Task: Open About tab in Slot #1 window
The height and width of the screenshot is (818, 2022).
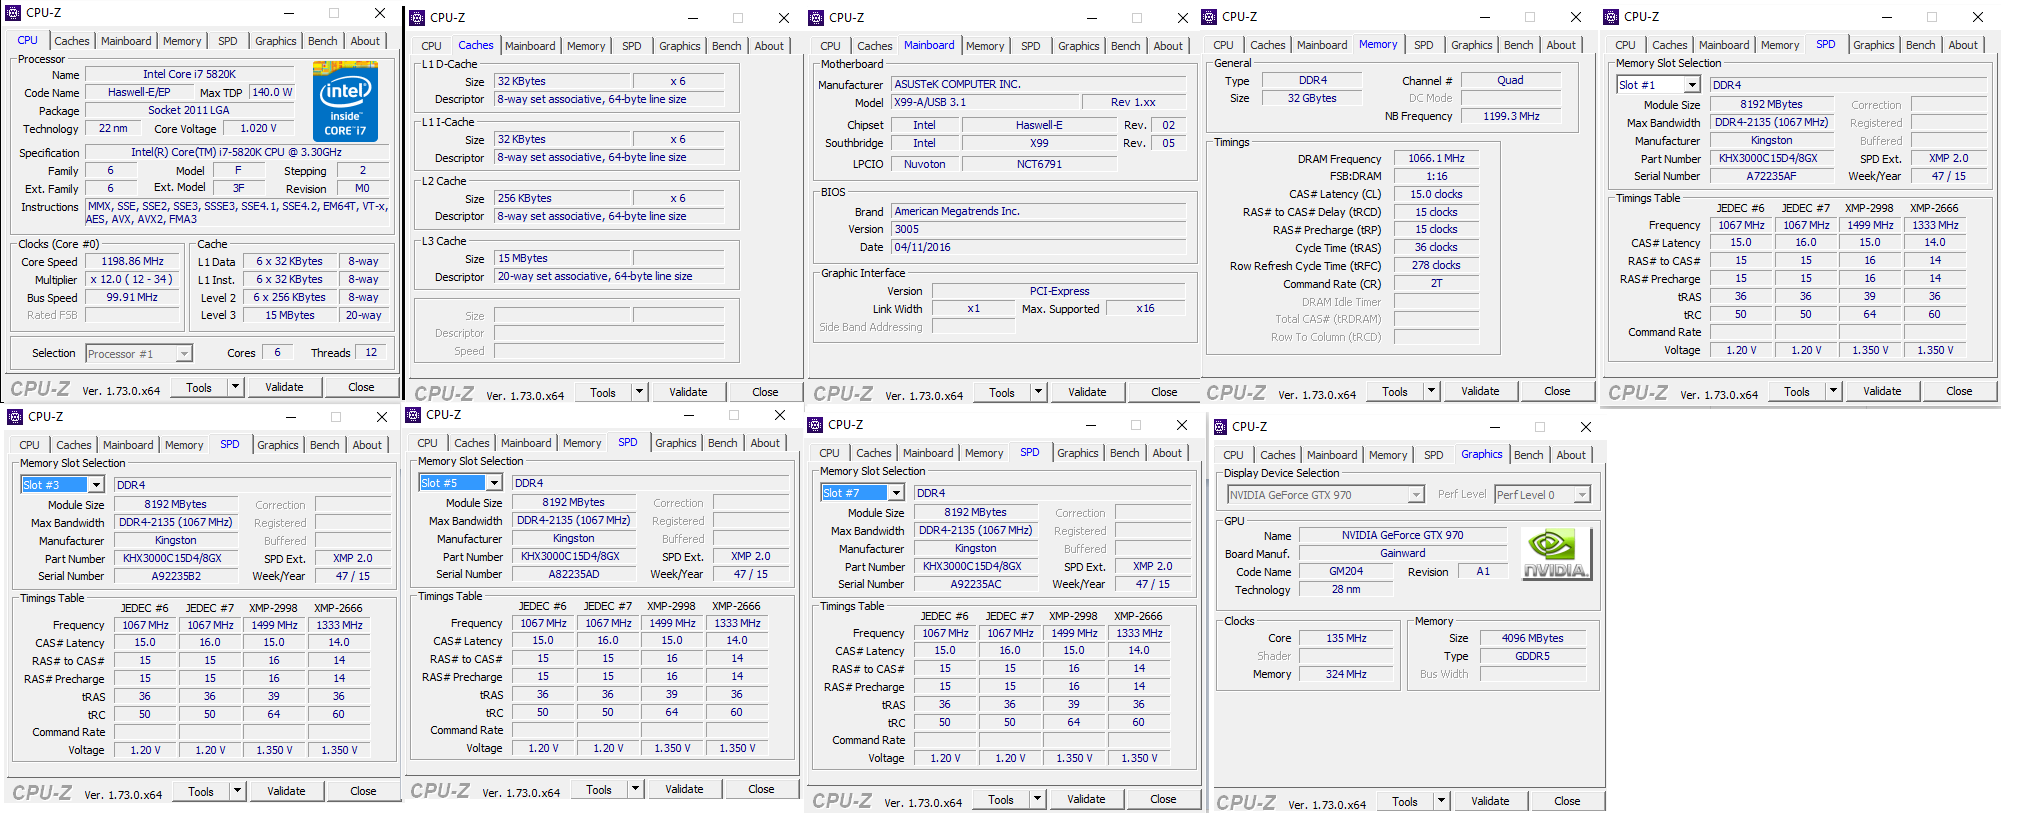Action: (x=1963, y=45)
